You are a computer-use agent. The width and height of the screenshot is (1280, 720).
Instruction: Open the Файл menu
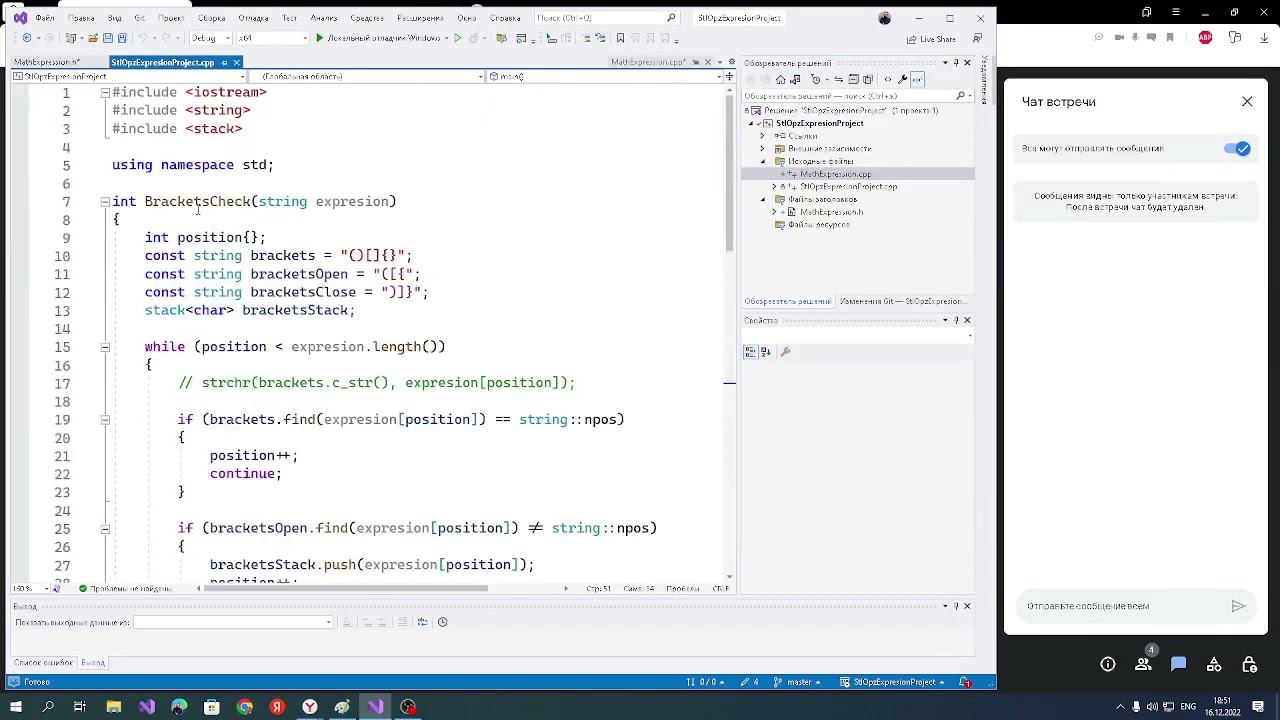coord(45,18)
